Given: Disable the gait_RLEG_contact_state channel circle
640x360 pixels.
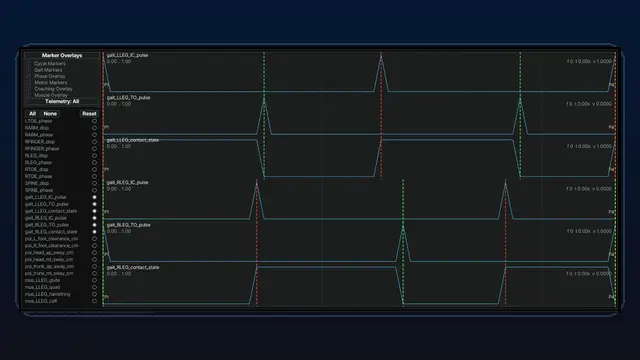Looking at the screenshot, I should point(94,232).
